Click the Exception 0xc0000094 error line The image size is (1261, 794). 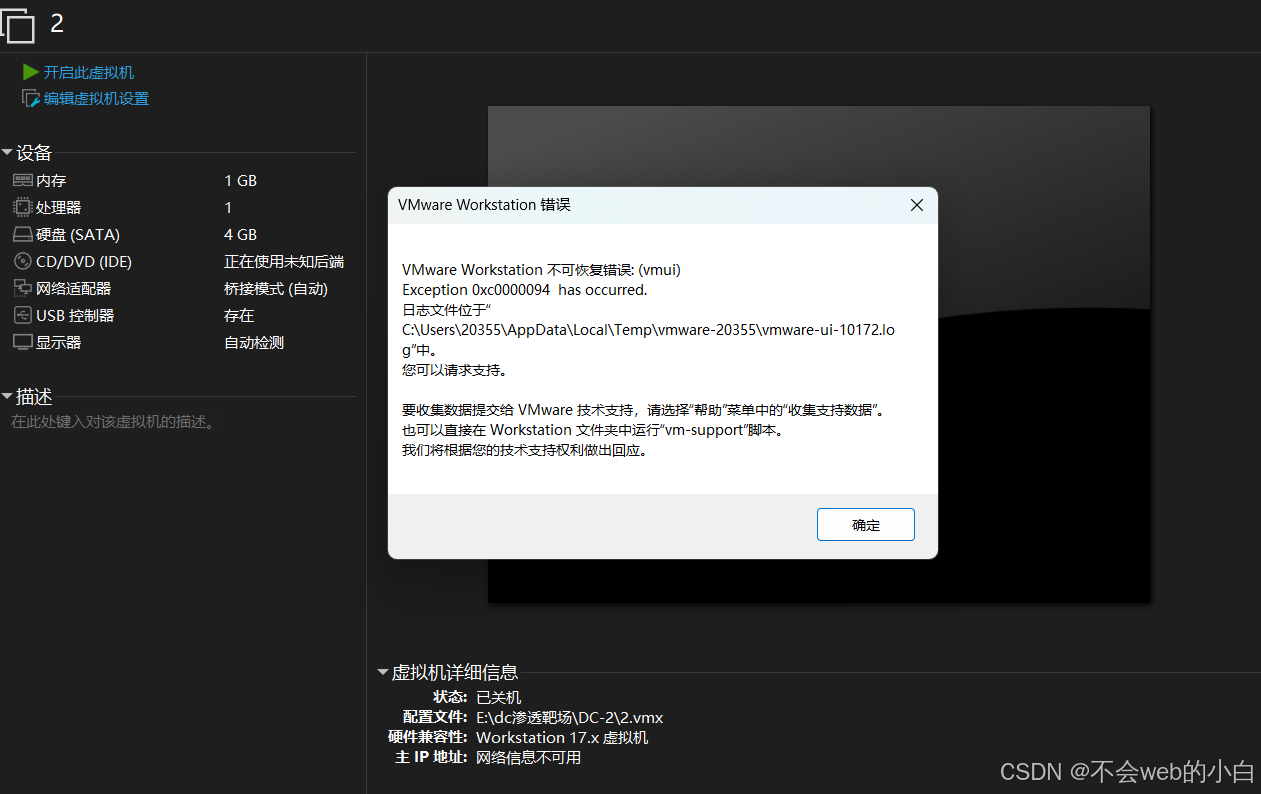[525, 290]
